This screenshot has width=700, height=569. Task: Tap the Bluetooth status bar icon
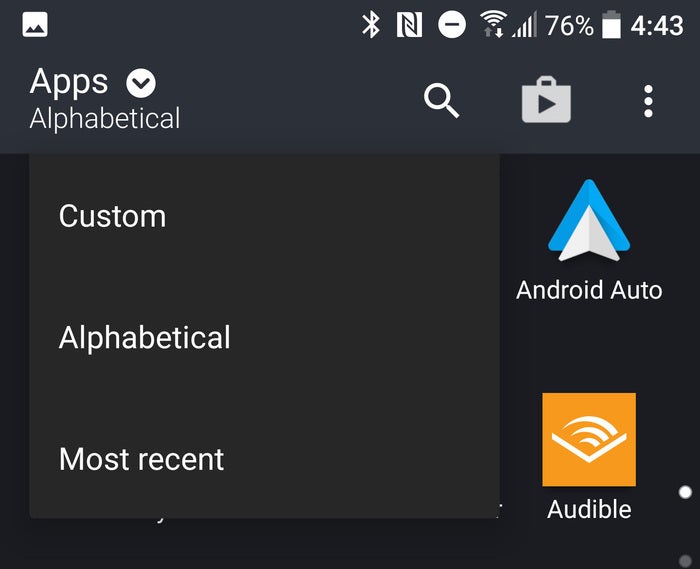point(371,25)
